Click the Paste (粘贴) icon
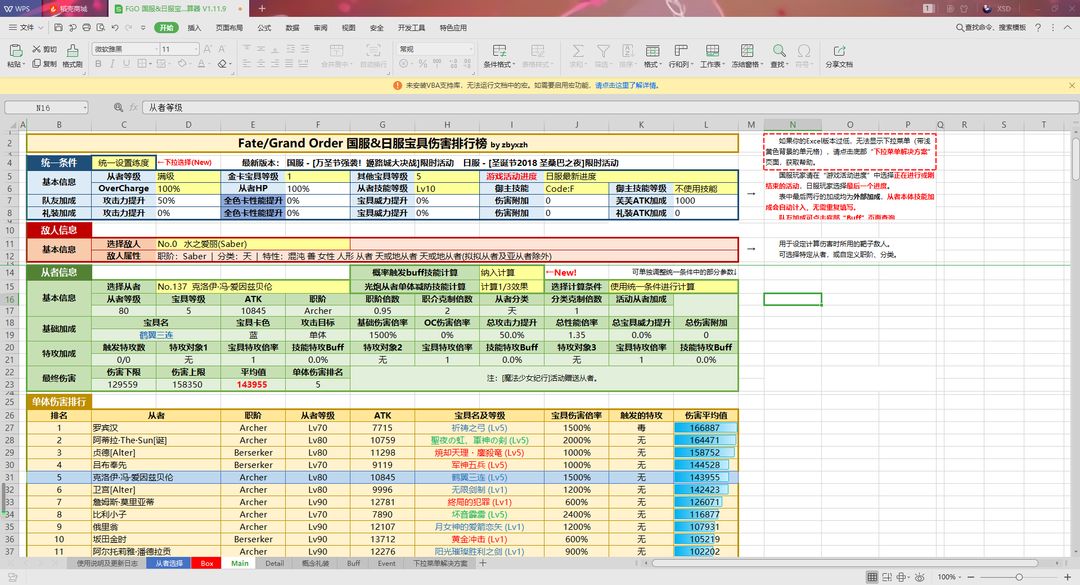Viewport: 1080px width, 585px height. point(15,50)
